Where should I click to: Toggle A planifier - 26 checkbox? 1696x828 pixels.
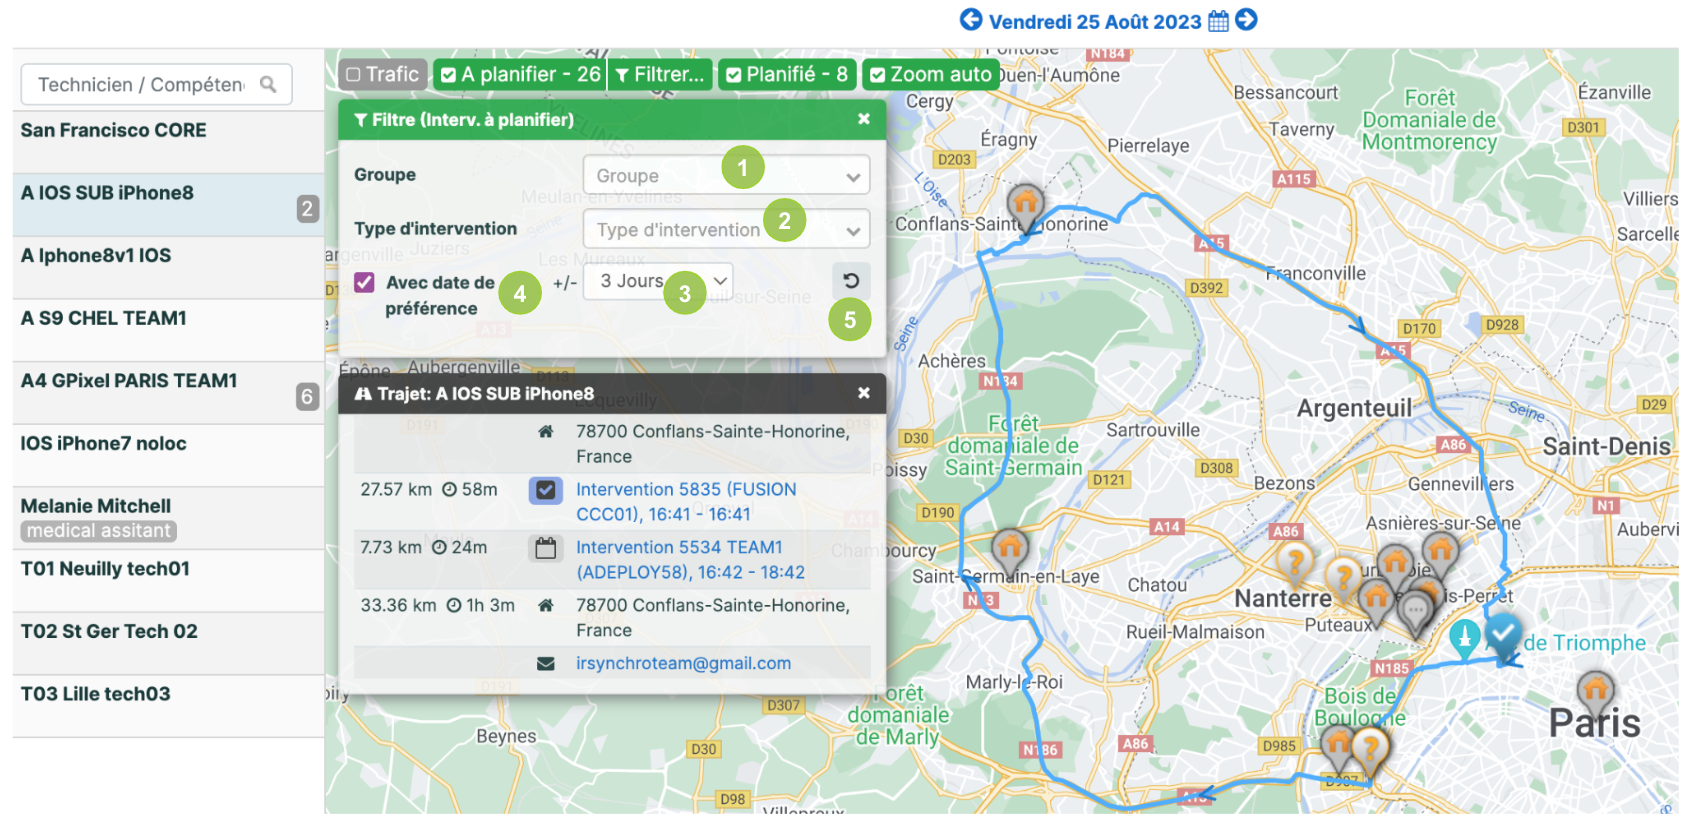(449, 75)
